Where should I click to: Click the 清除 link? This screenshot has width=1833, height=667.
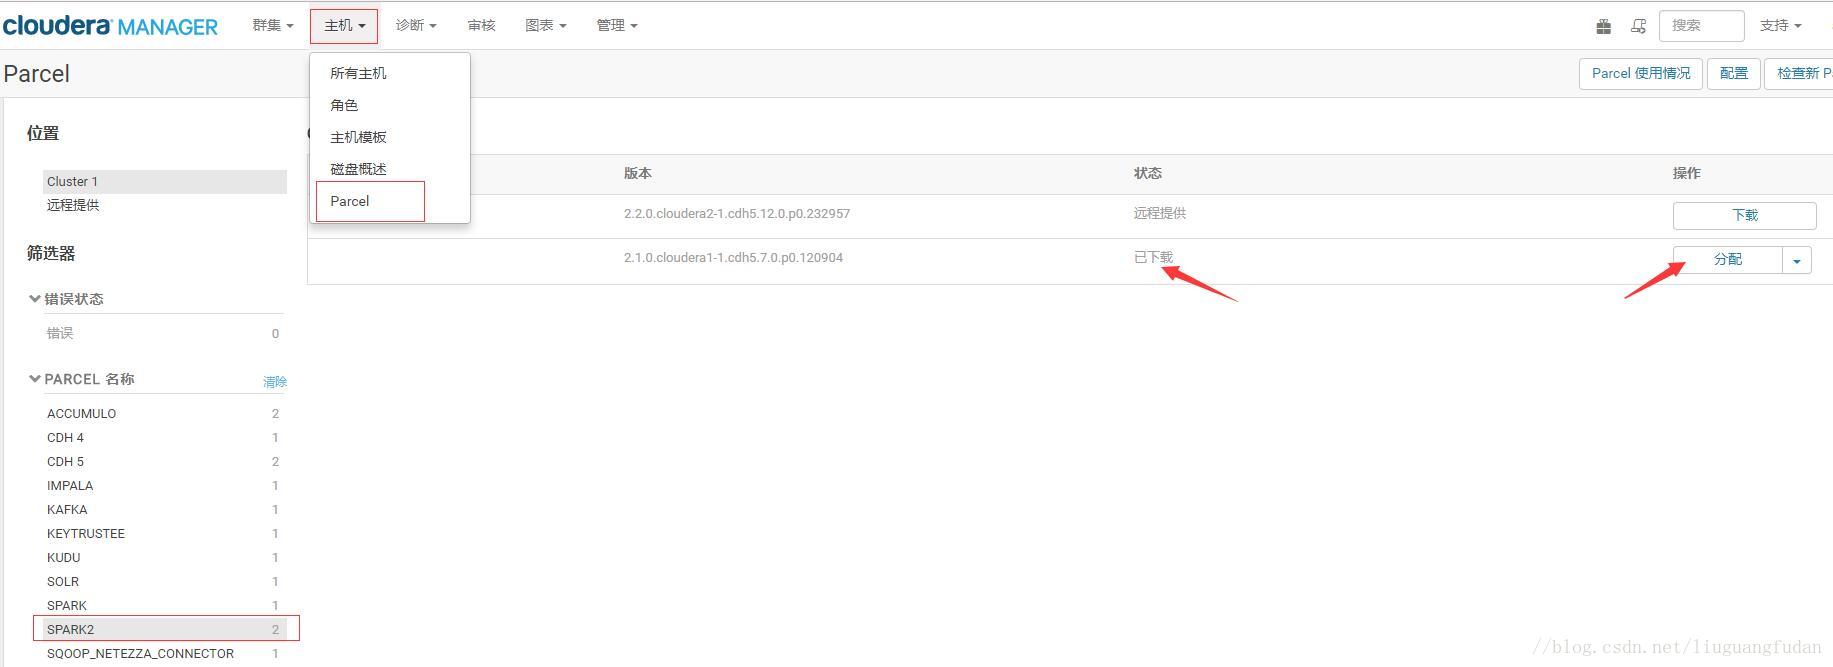click(x=275, y=382)
